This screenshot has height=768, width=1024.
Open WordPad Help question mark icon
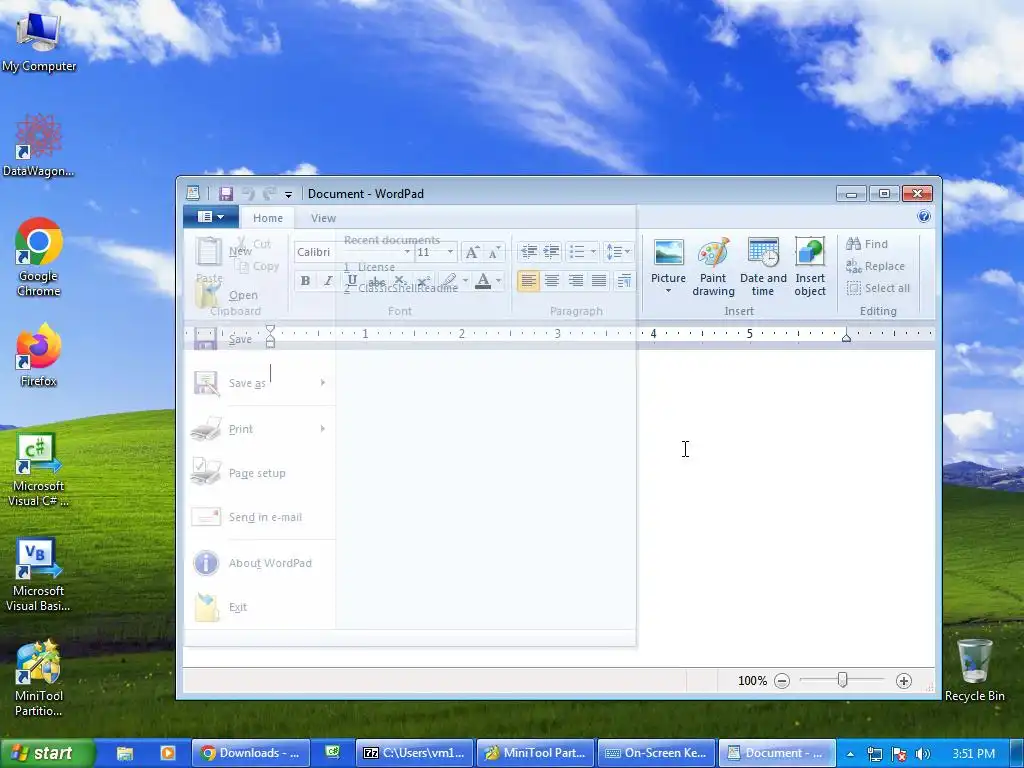pos(923,217)
